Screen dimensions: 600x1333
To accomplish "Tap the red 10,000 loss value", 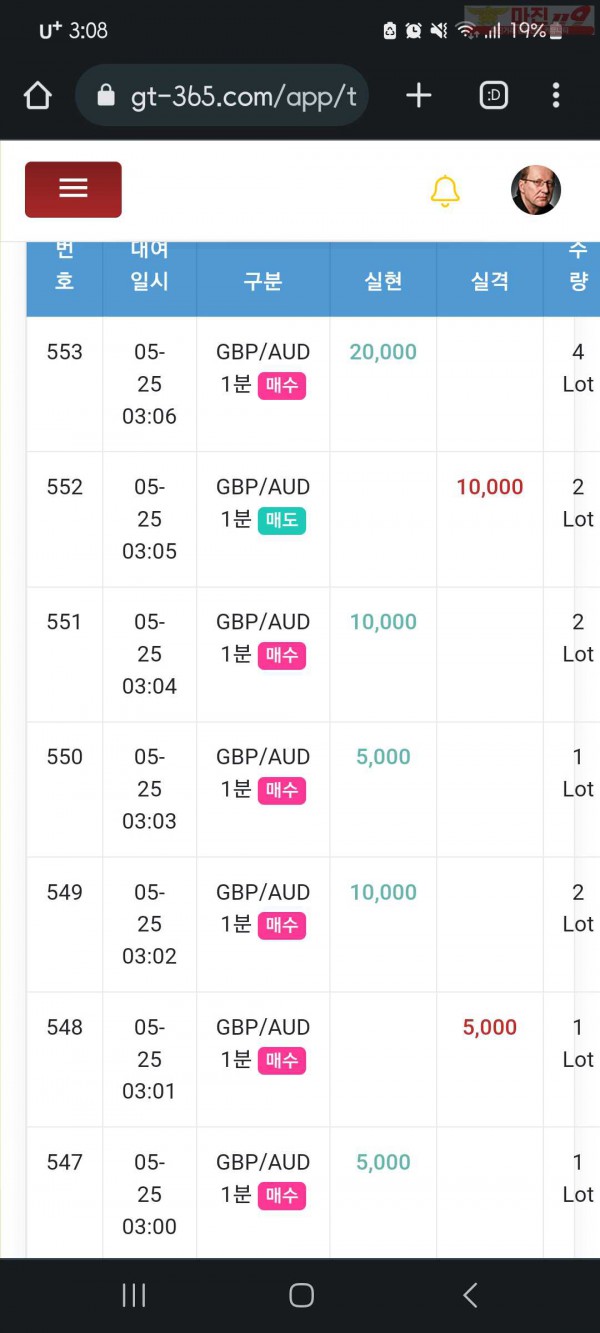I will click(x=490, y=487).
